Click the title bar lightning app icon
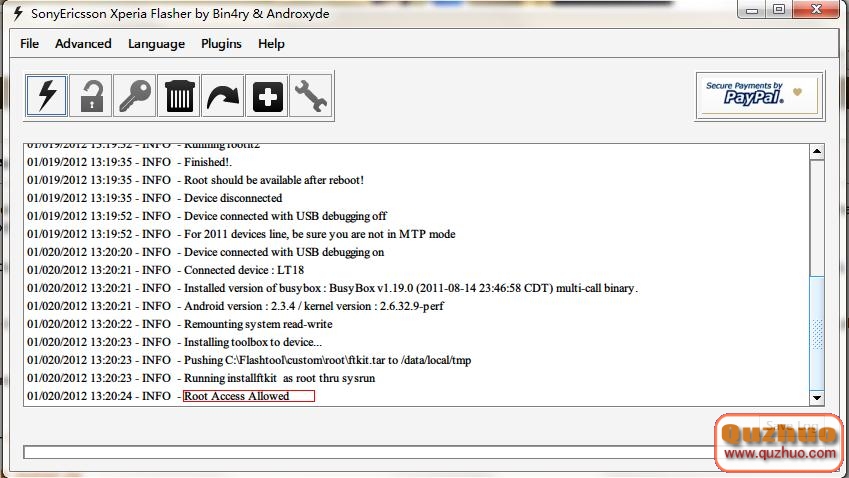The width and height of the screenshot is (849, 478). point(18,13)
